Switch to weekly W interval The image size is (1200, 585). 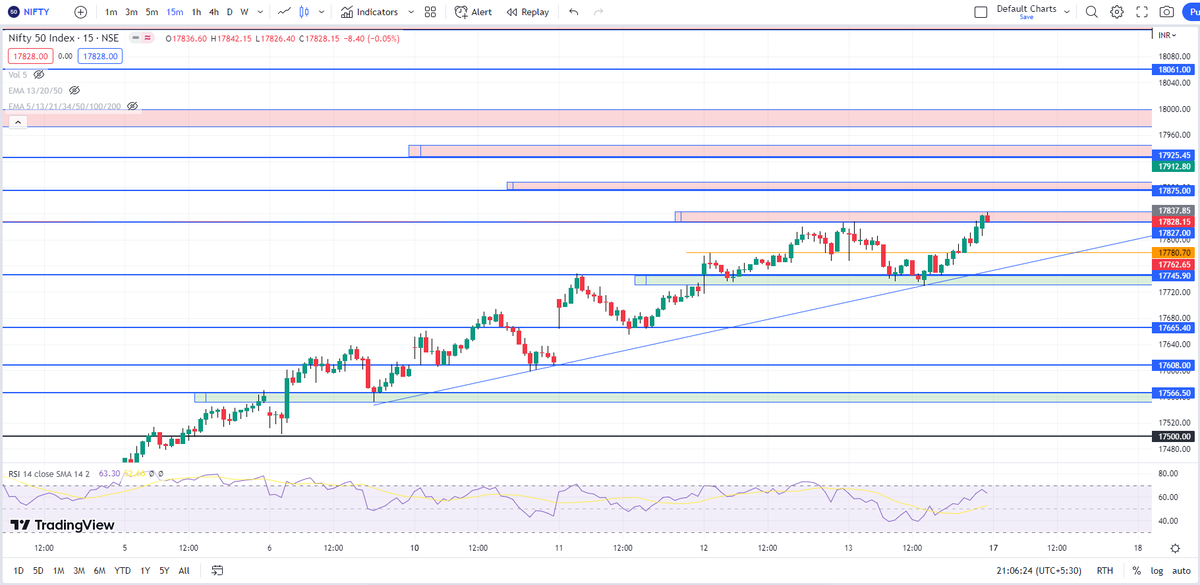(244, 12)
